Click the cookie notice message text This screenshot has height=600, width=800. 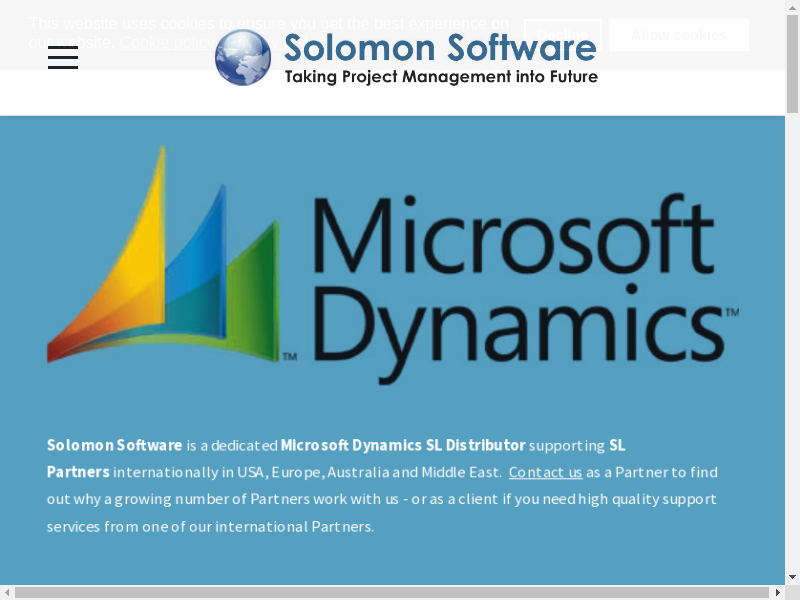[x=268, y=23]
